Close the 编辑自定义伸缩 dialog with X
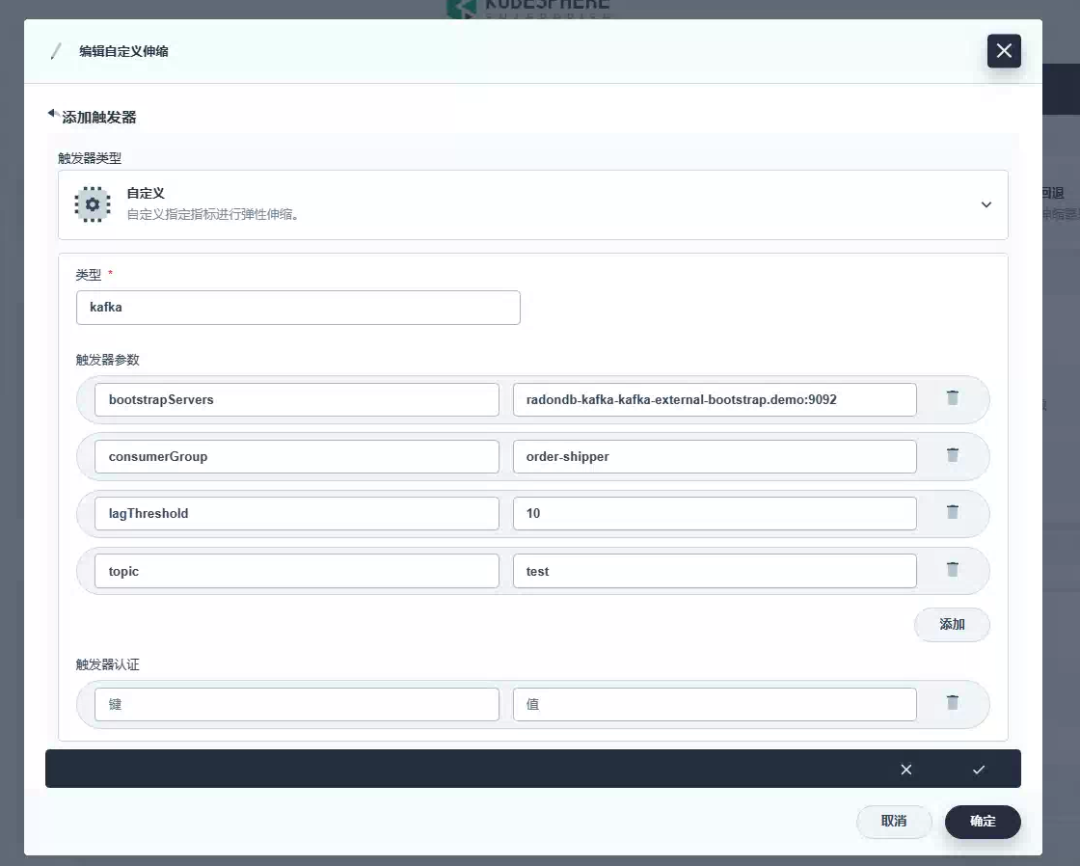This screenshot has height=866, width=1080. tap(1004, 51)
